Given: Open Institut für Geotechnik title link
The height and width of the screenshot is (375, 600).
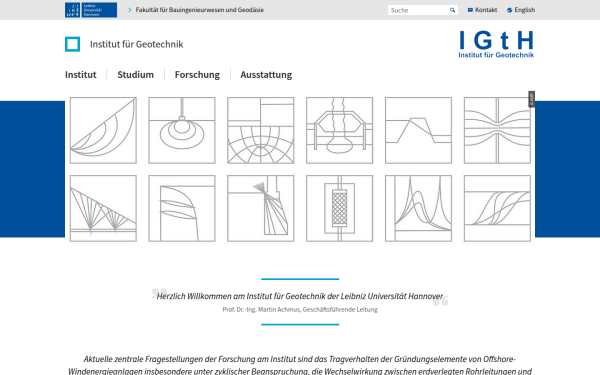Looking at the screenshot, I should [x=137, y=44].
